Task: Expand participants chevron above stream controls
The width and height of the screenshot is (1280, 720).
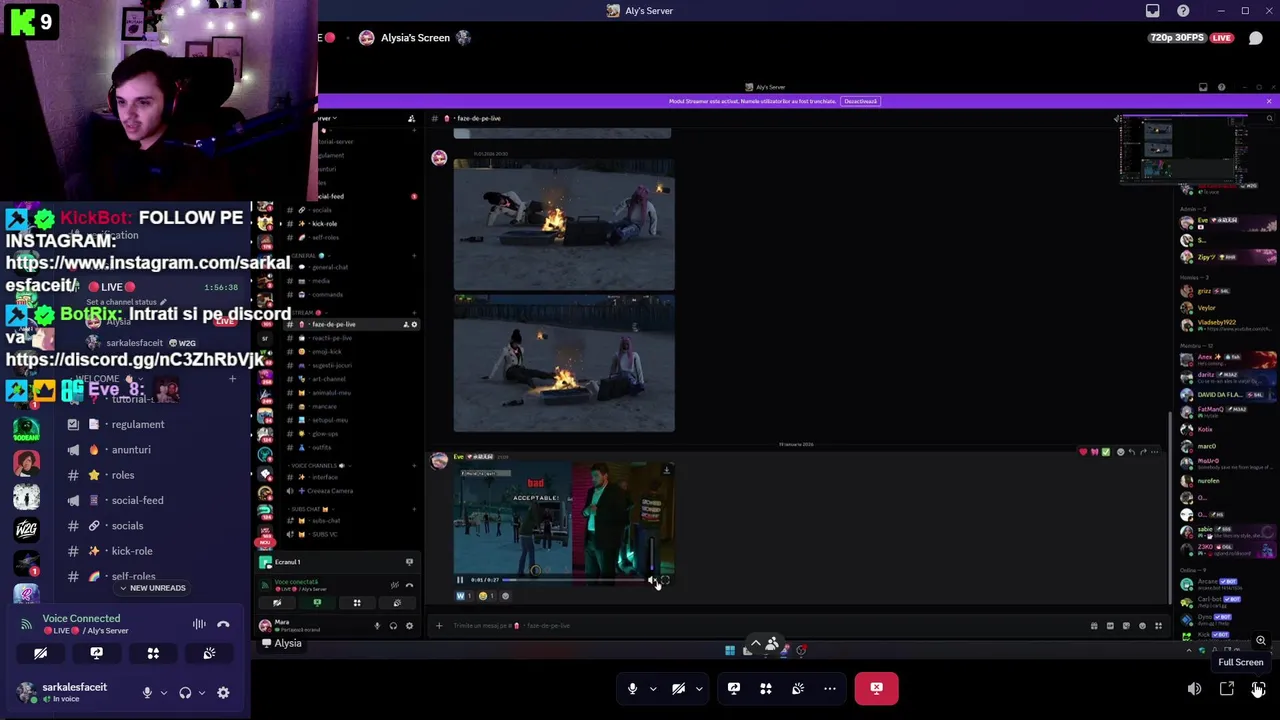Action: coord(756,643)
